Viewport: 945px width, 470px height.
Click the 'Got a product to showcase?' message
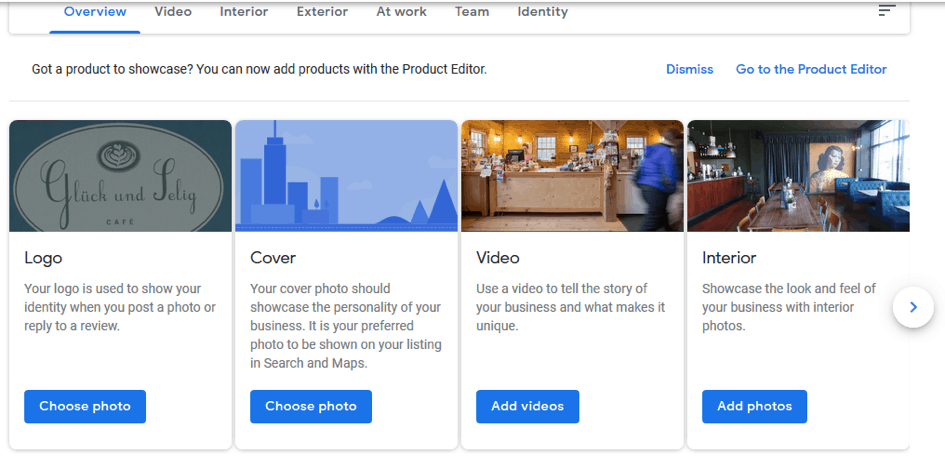pos(259,69)
